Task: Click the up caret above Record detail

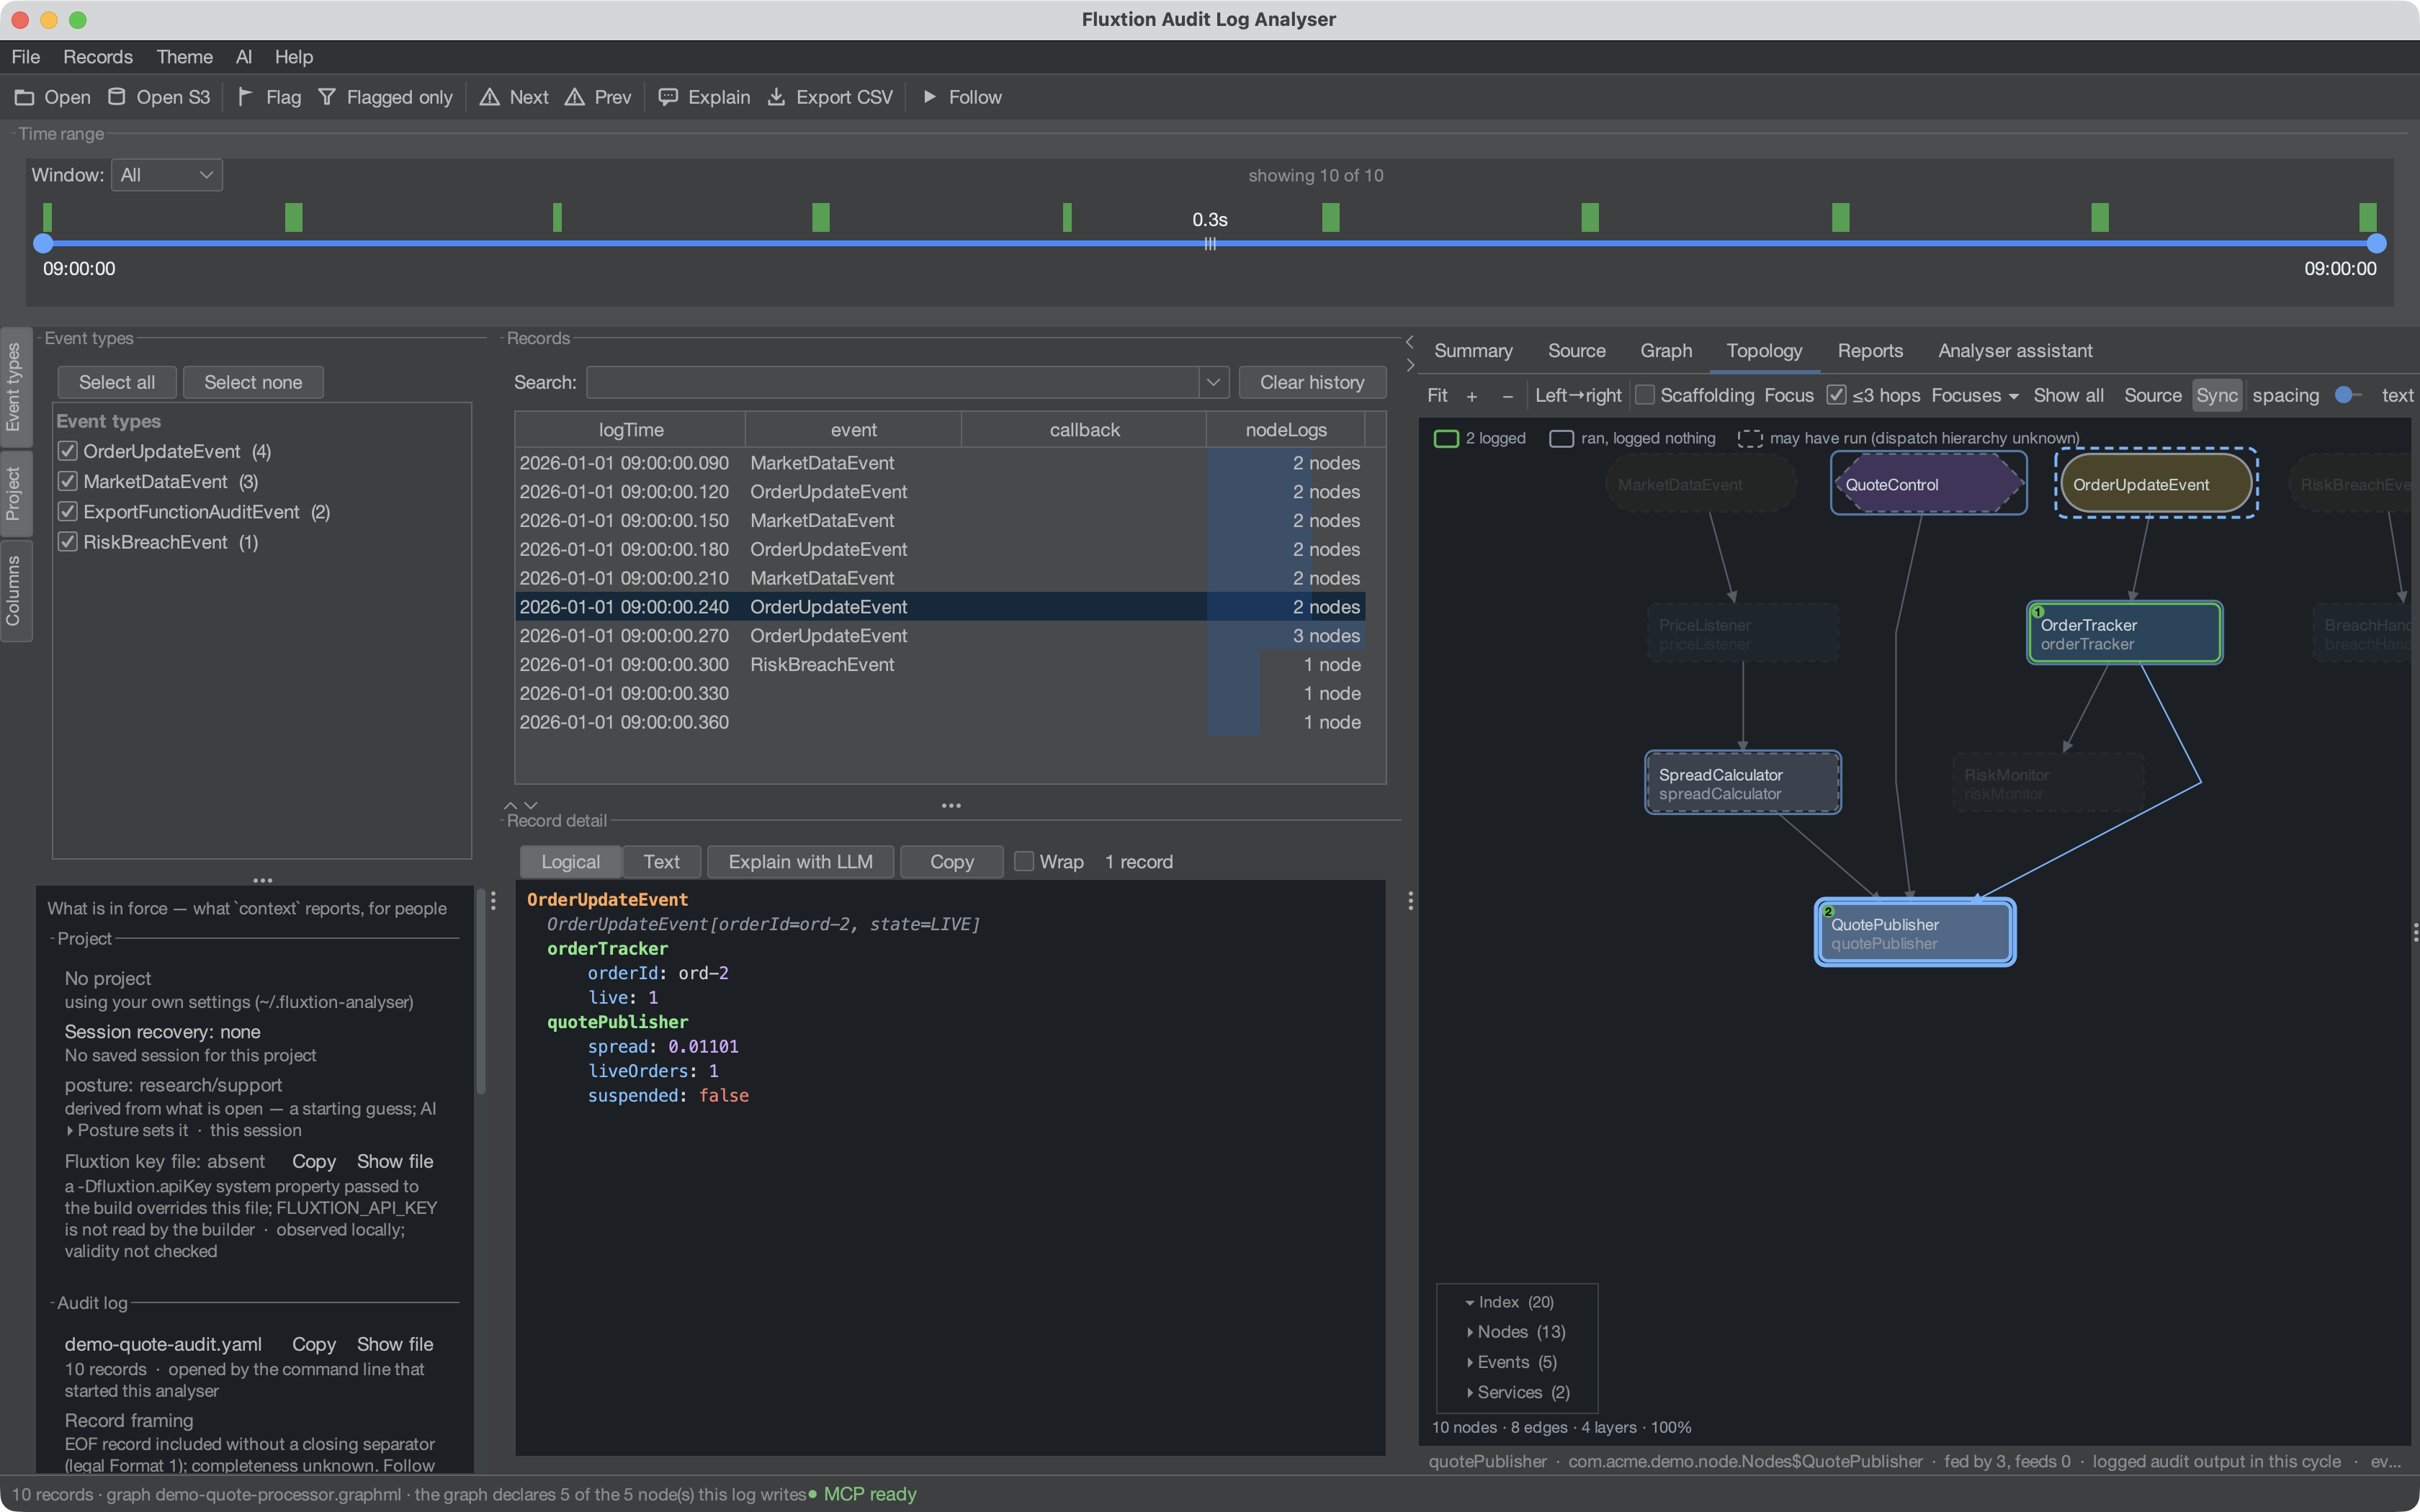Action: coord(511,805)
